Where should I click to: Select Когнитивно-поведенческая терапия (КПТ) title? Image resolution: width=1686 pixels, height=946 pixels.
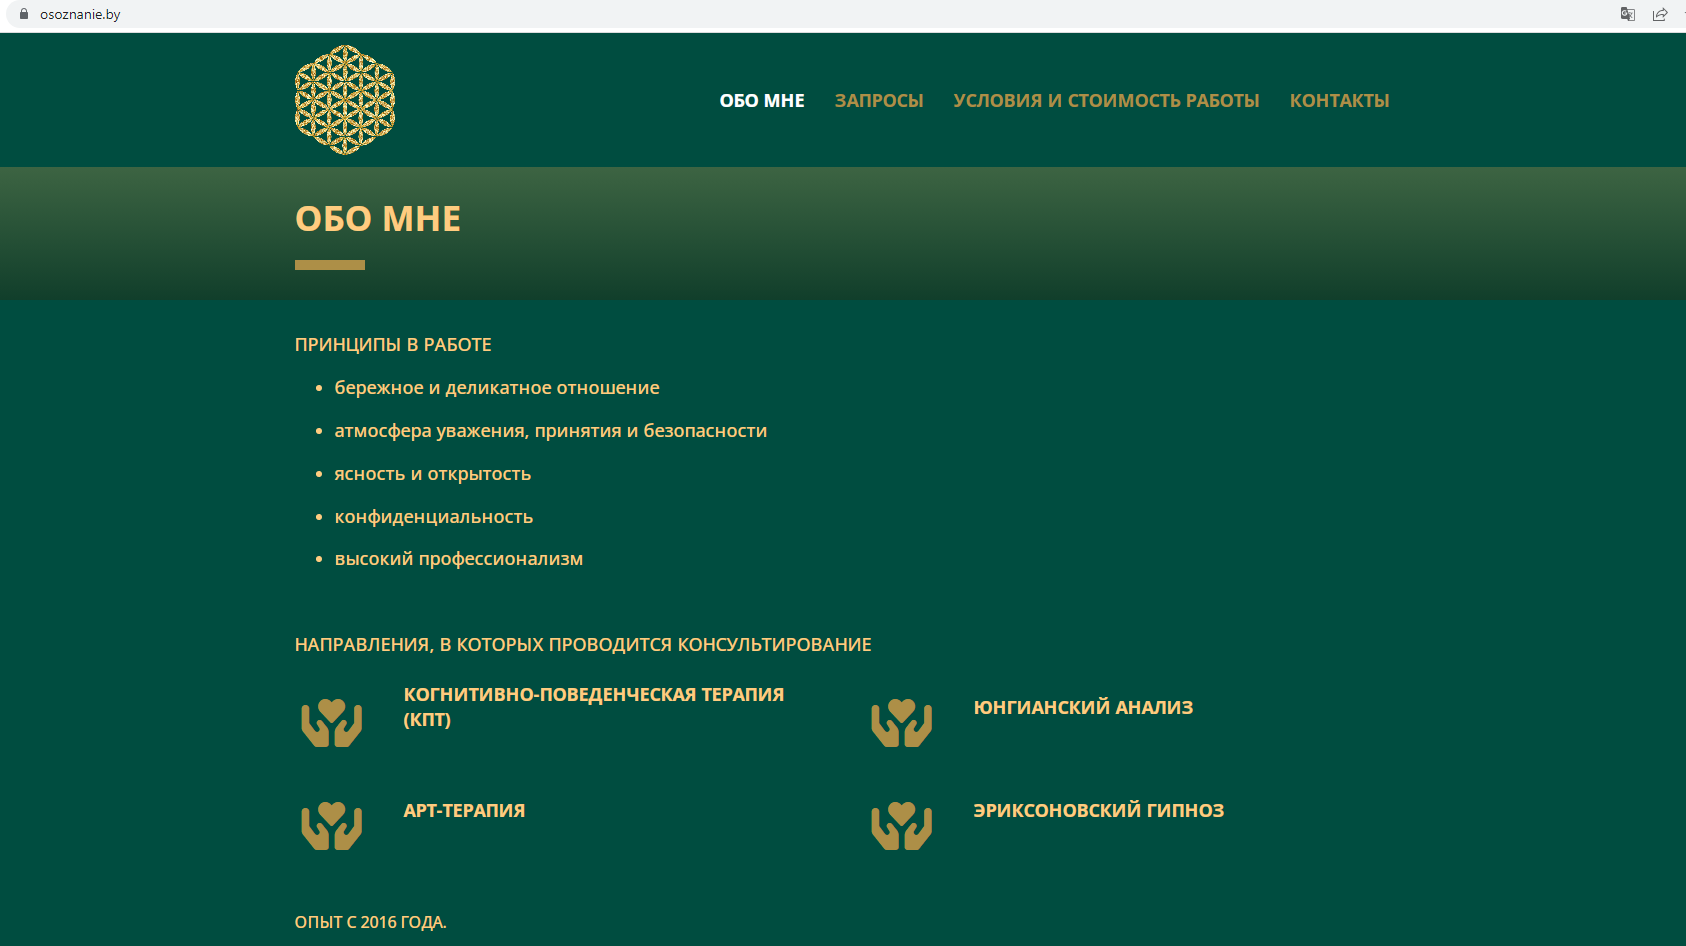coord(593,706)
